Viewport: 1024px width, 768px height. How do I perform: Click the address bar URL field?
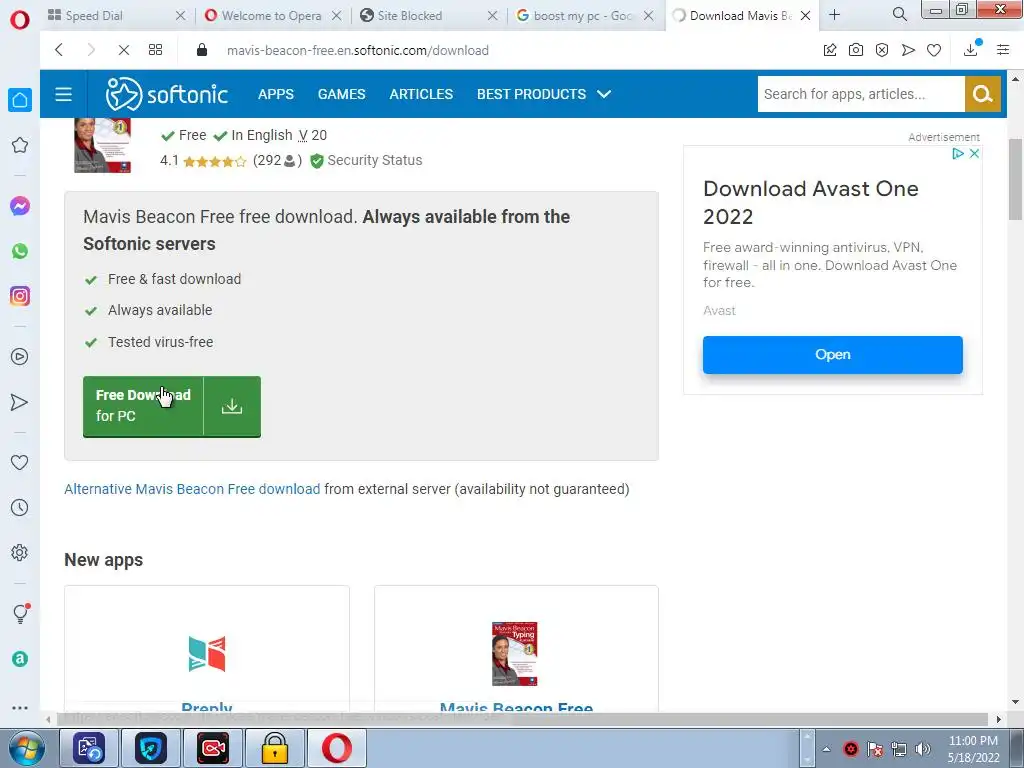point(357,50)
